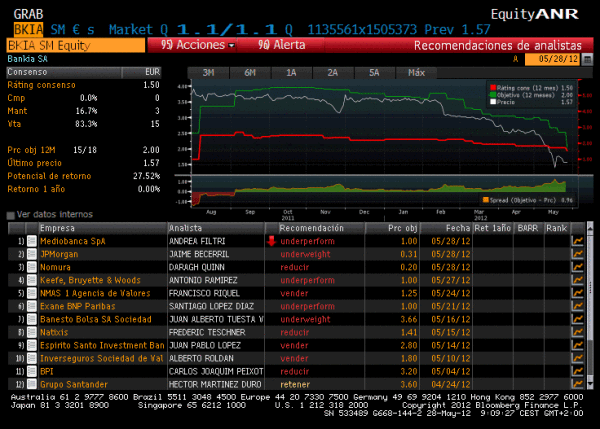
Task: Sort by the BARR column header
Action: (x=528, y=228)
